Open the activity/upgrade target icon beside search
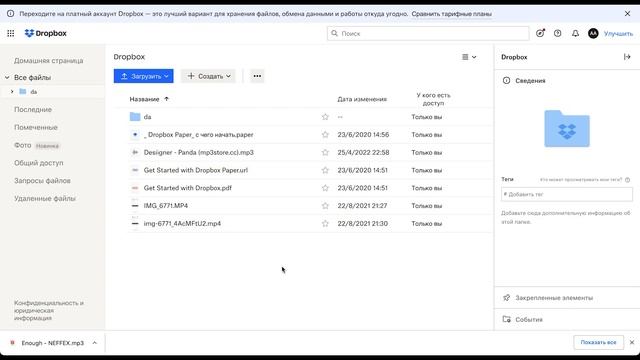The width and height of the screenshot is (640, 360). [540, 33]
